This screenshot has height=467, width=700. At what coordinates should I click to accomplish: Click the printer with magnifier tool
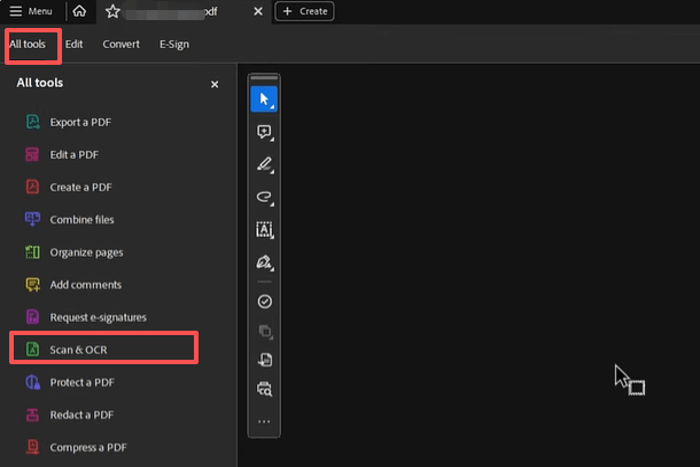click(264, 389)
